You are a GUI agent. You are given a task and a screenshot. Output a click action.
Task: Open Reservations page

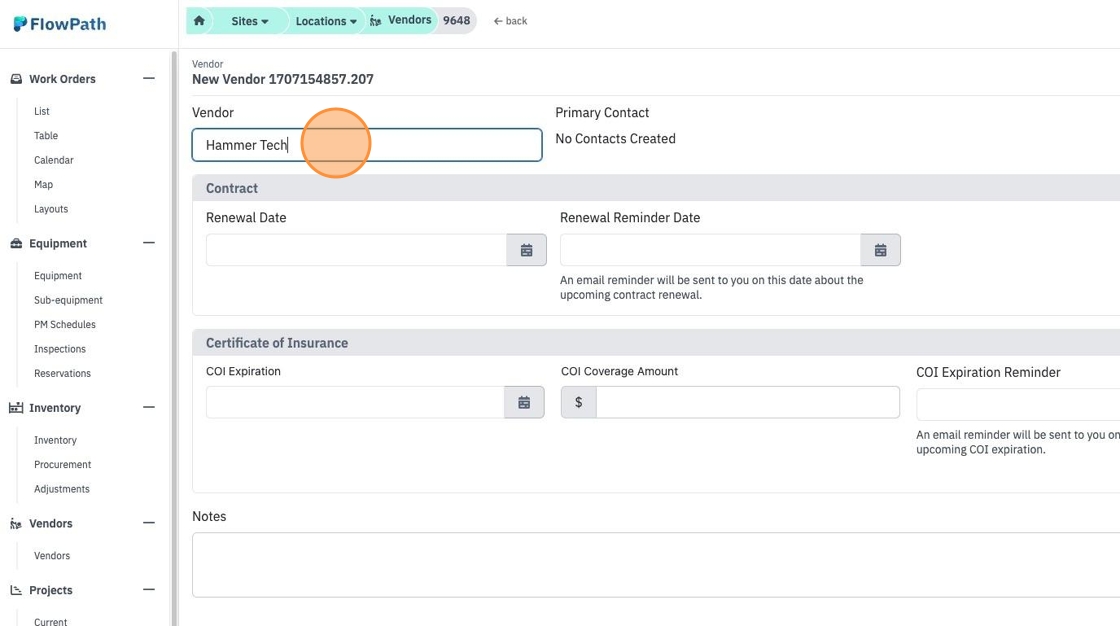[x=62, y=373]
